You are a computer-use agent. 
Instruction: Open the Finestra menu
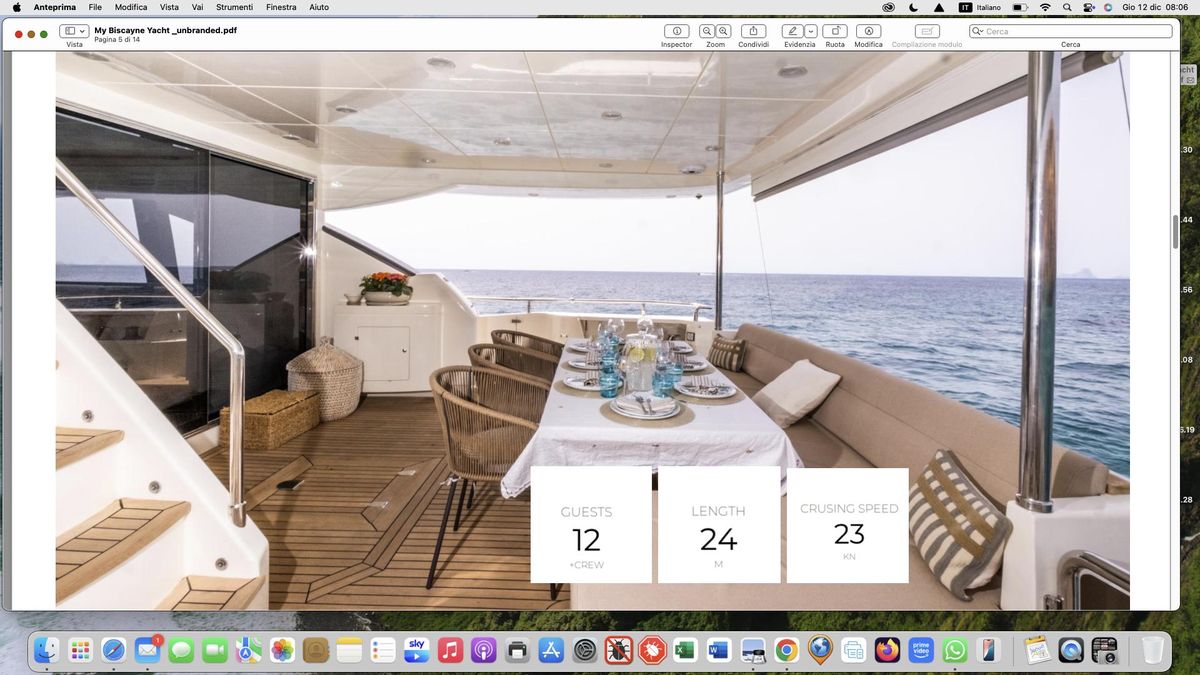coord(281,7)
